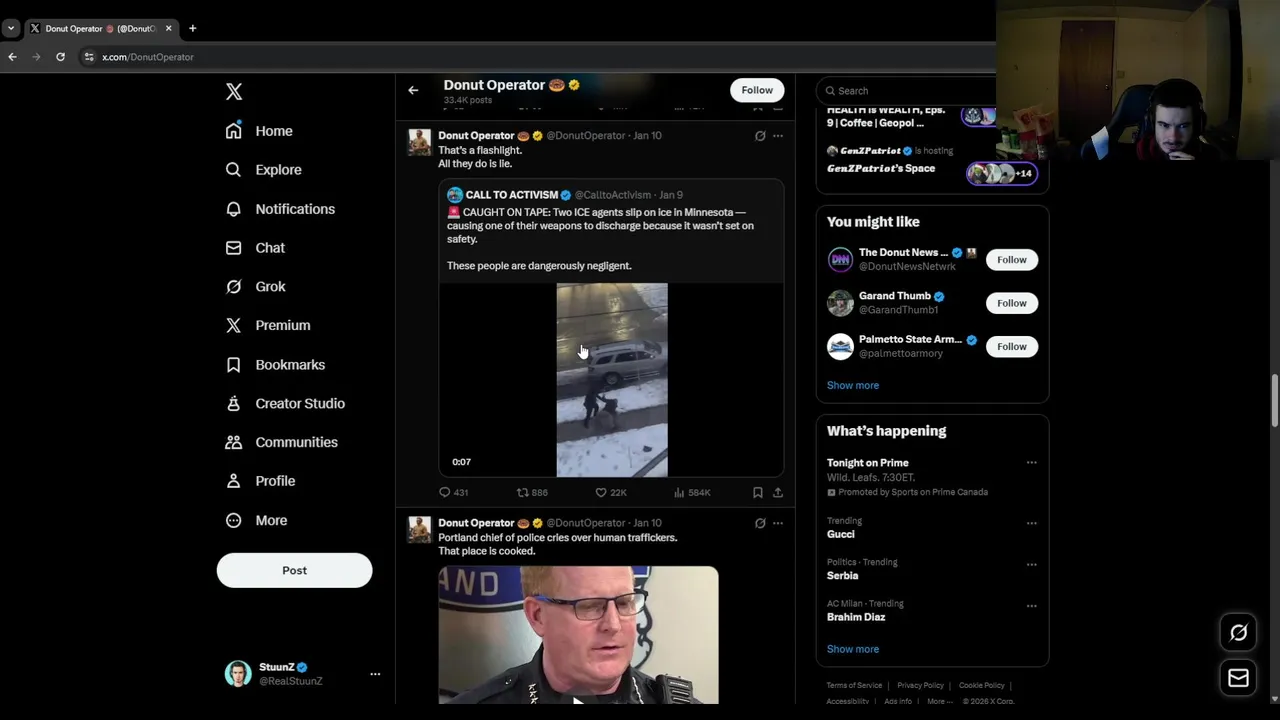The height and width of the screenshot is (720, 1280).
Task: Click the Post button
Action: (294, 570)
